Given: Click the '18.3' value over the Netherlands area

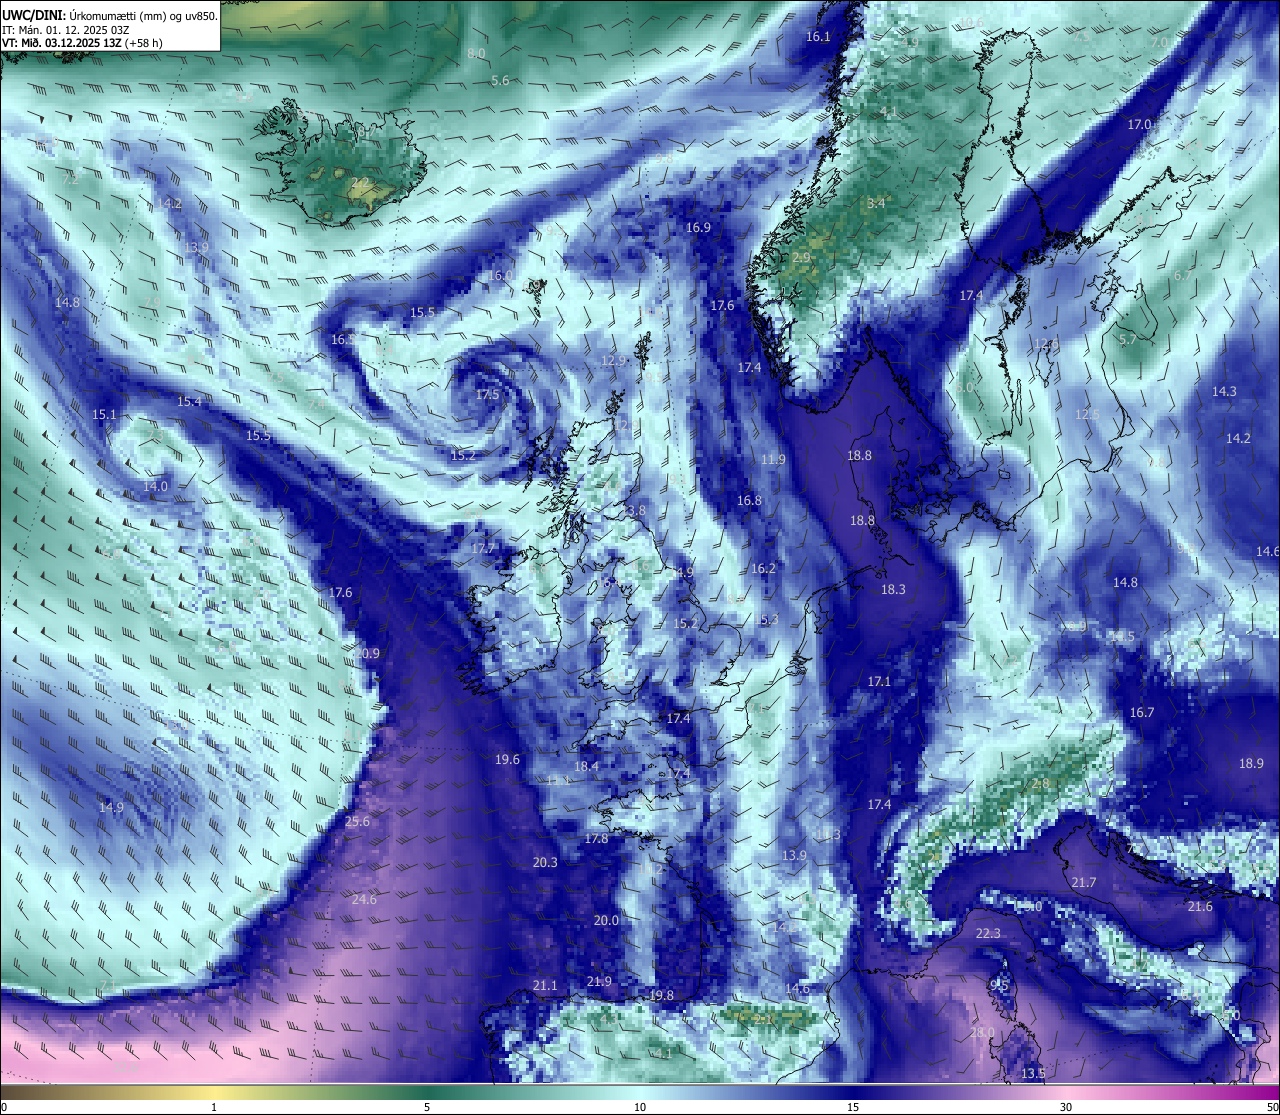Looking at the screenshot, I should [x=893, y=590].
